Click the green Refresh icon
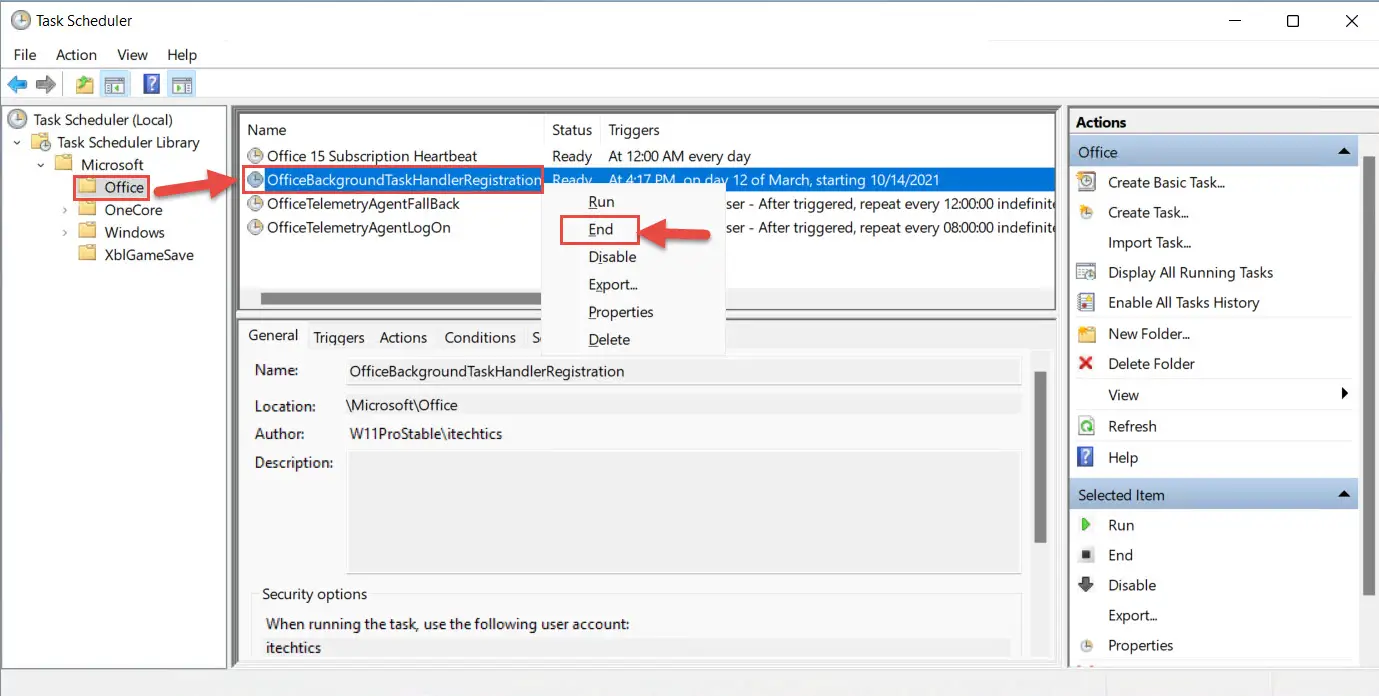This screenshot has width=1379, height=696. [1086, 426]
